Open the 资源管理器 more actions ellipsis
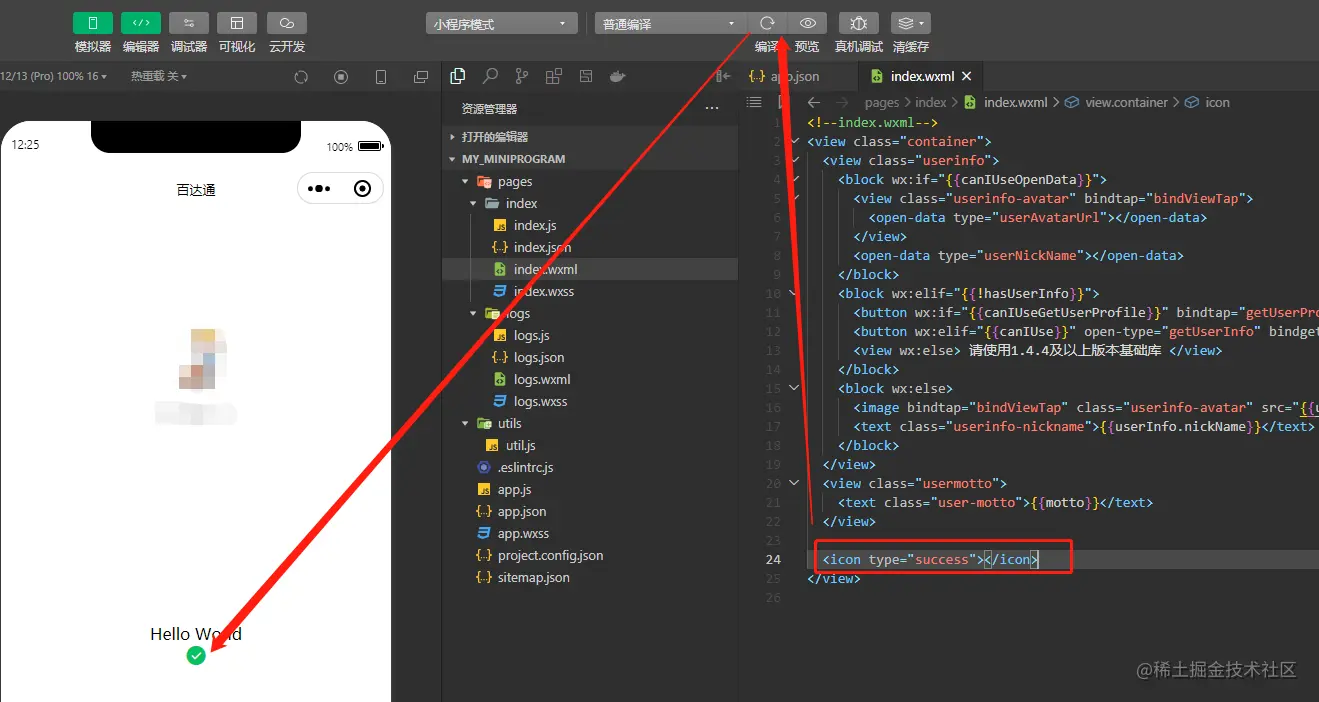This screenshot has width=1319, height=702. pyautogui.click(x=712, y=108)
